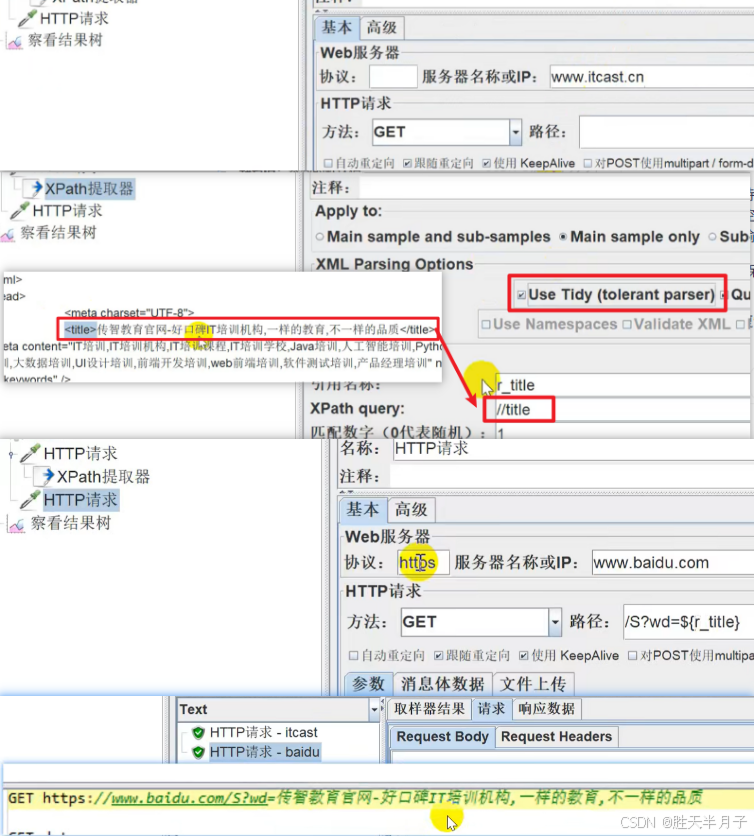Click the XPath query field containing //title

622,409
